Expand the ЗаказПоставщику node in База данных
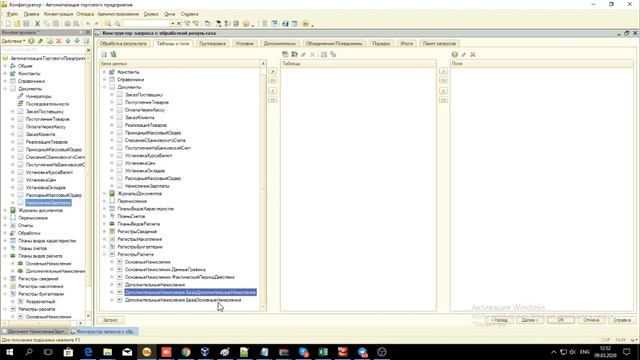Screen dimensions: 640x360 [x=112, y=95]
